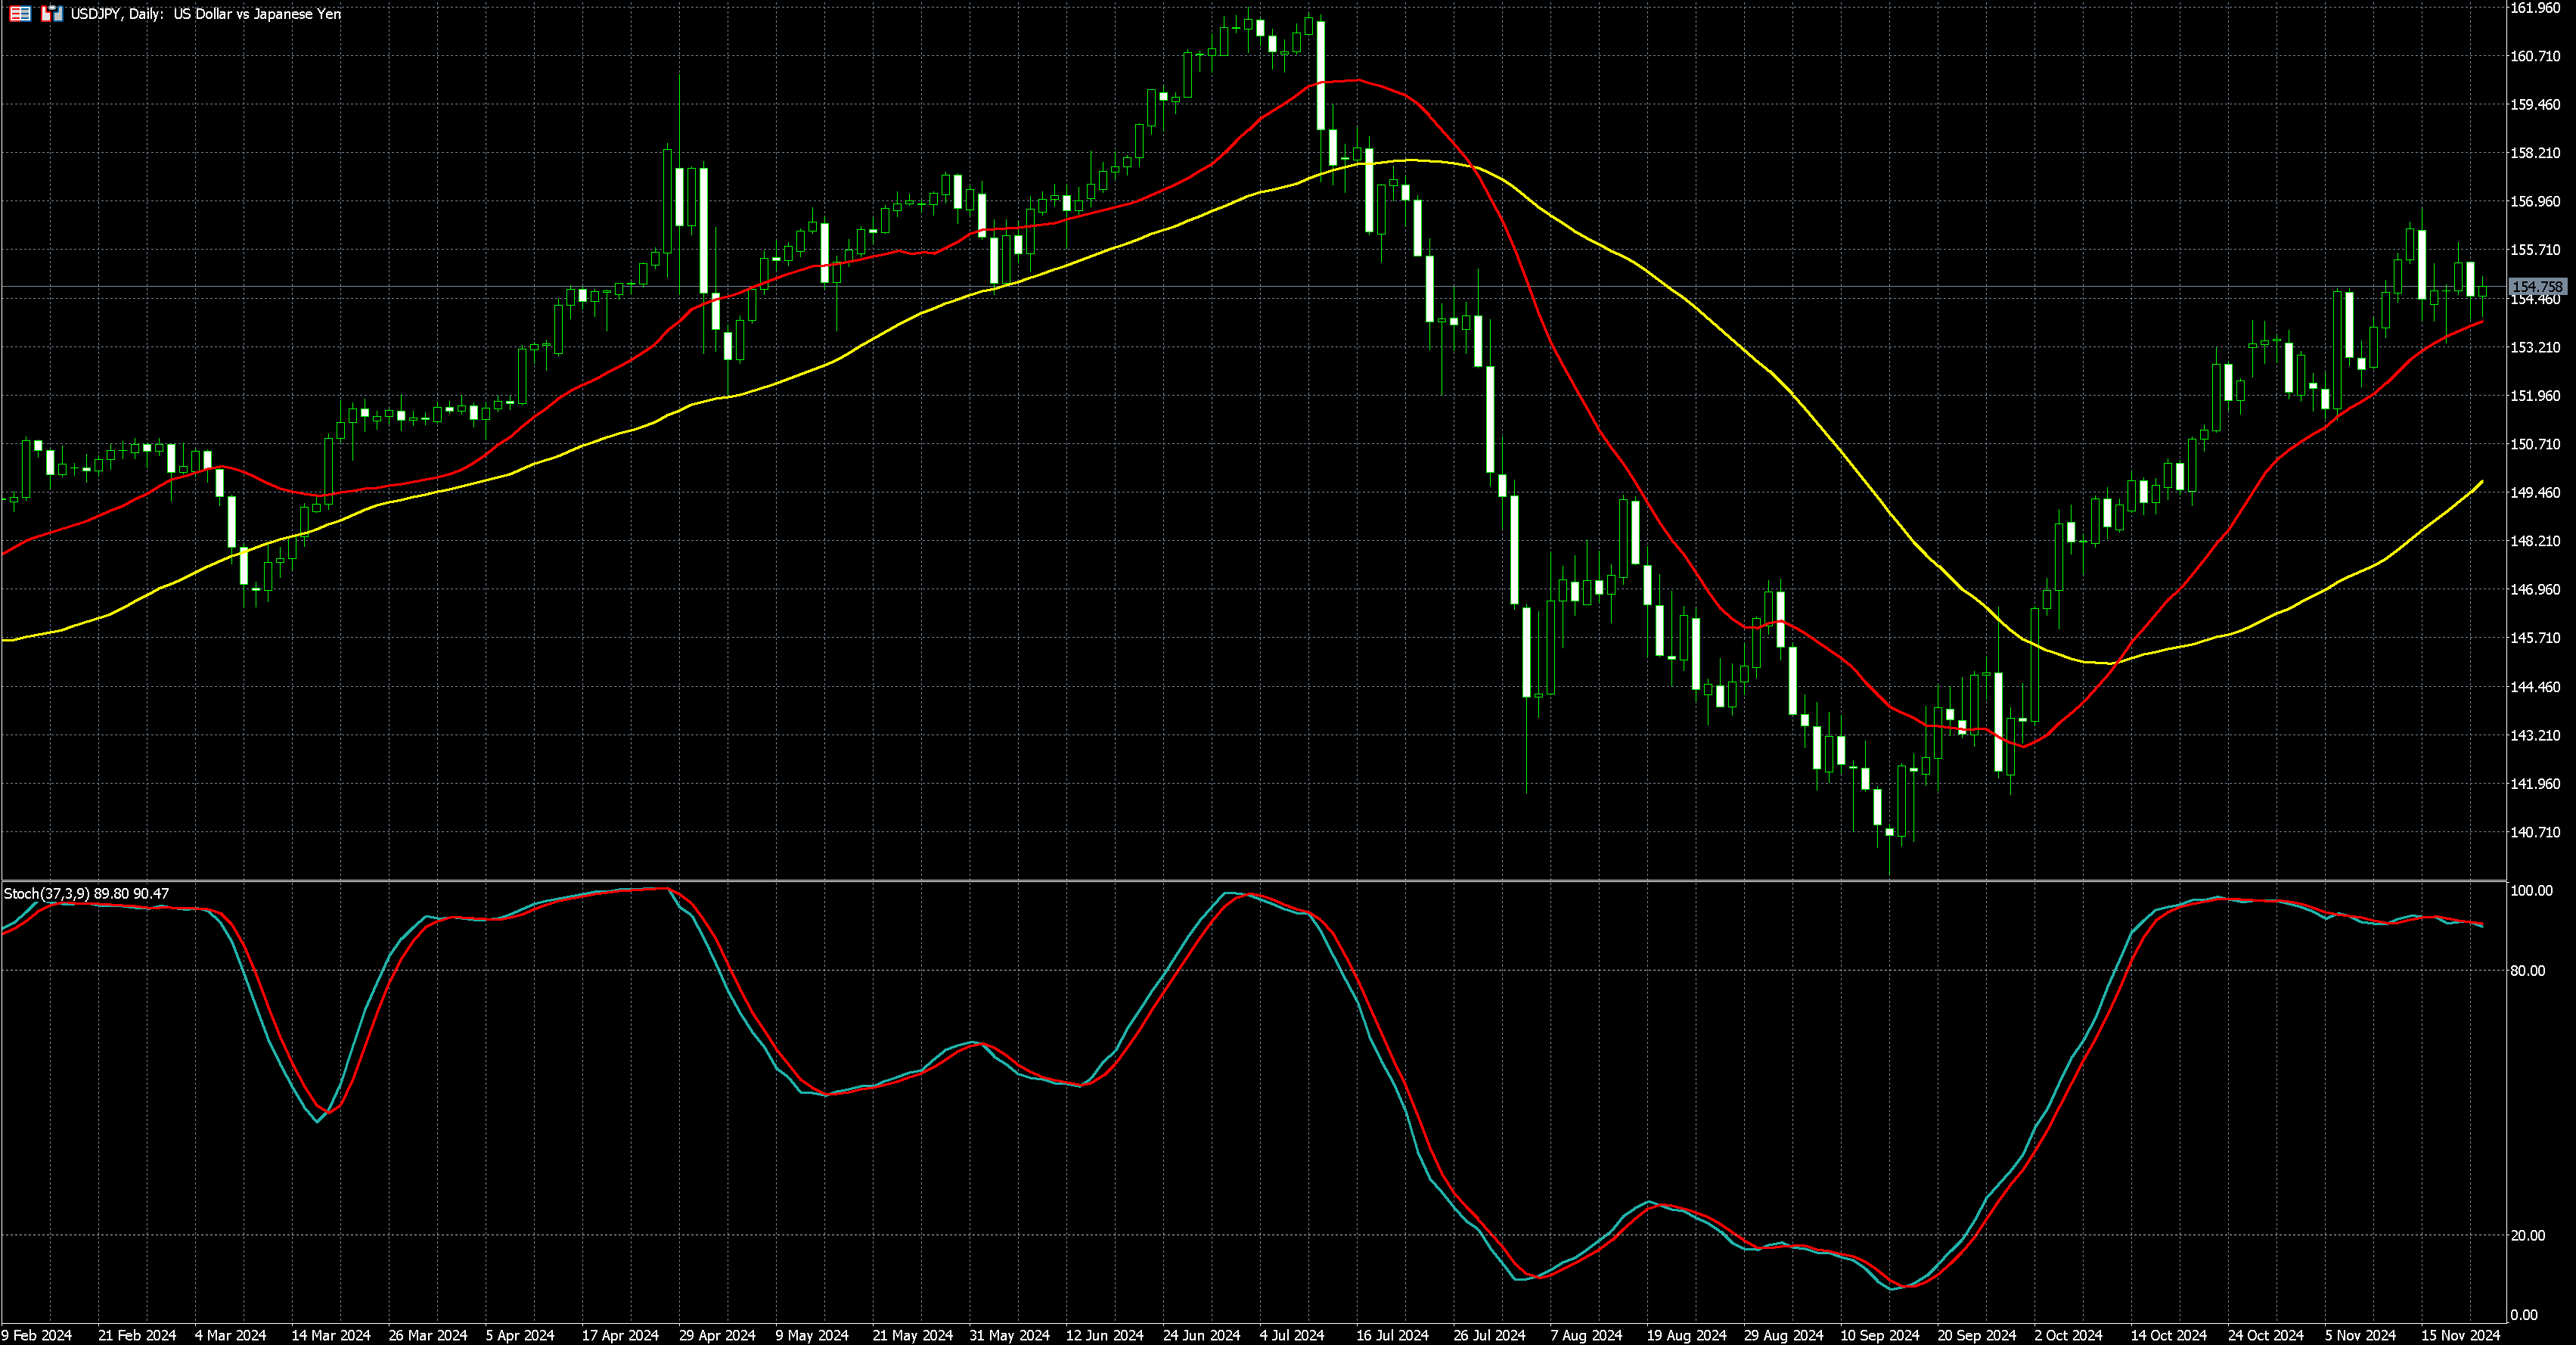The width and height of the screenshot is (2576, 1345).
Task: Click the 26 Jul 2024 date label
Action: click(1489, 1335)
